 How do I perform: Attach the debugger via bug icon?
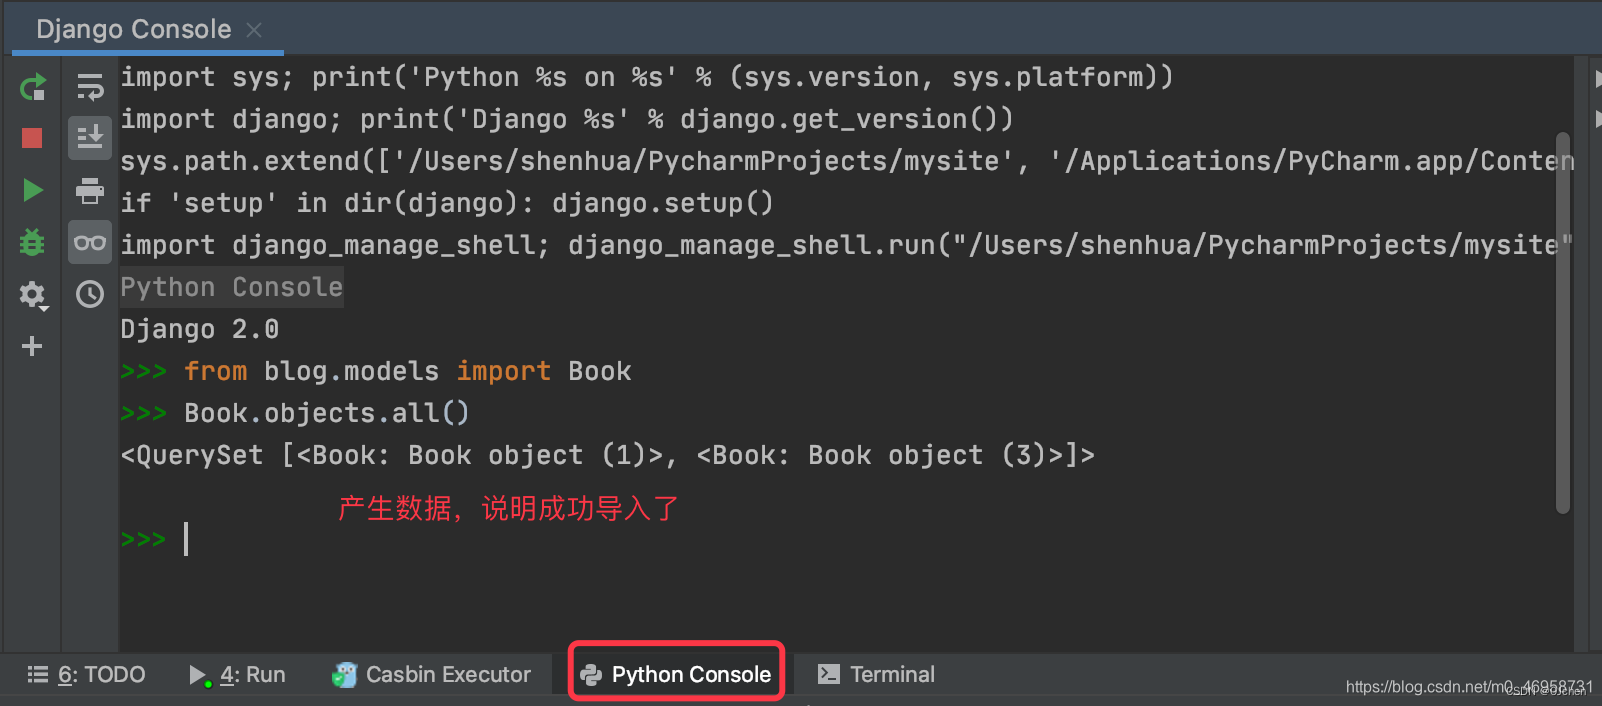[32, 242]
